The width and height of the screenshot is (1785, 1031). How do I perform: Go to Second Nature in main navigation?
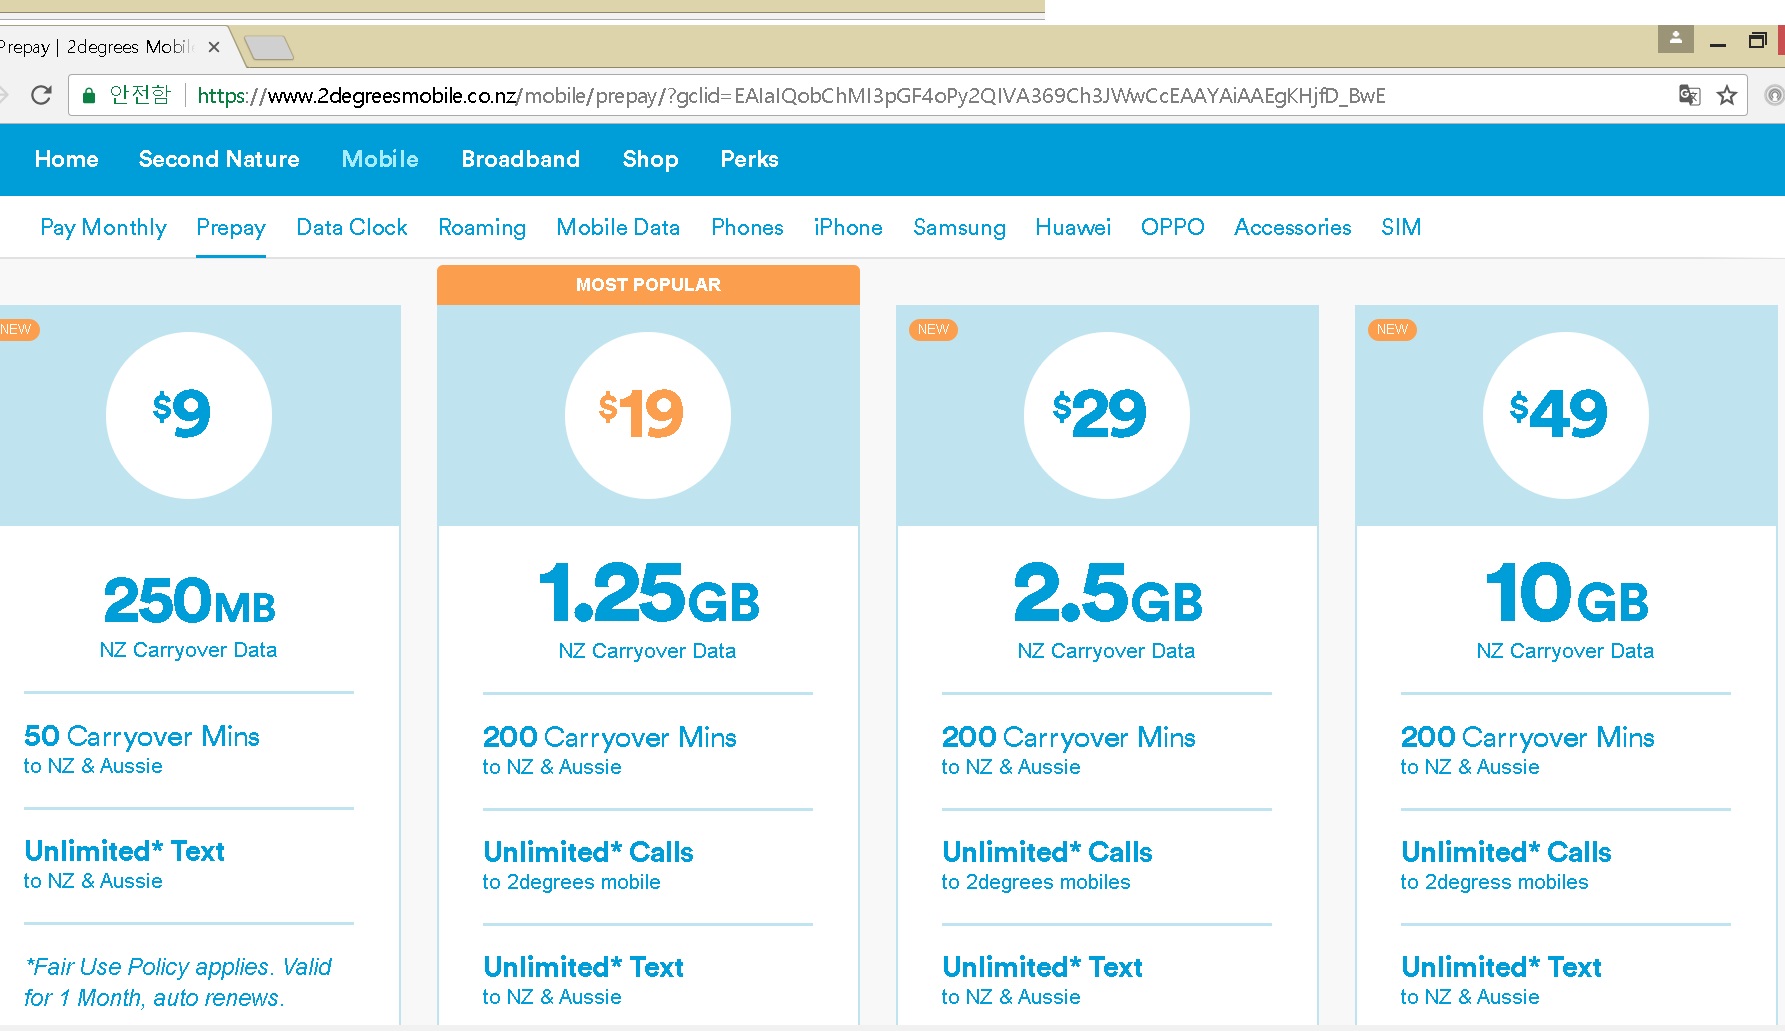[219, 160]
